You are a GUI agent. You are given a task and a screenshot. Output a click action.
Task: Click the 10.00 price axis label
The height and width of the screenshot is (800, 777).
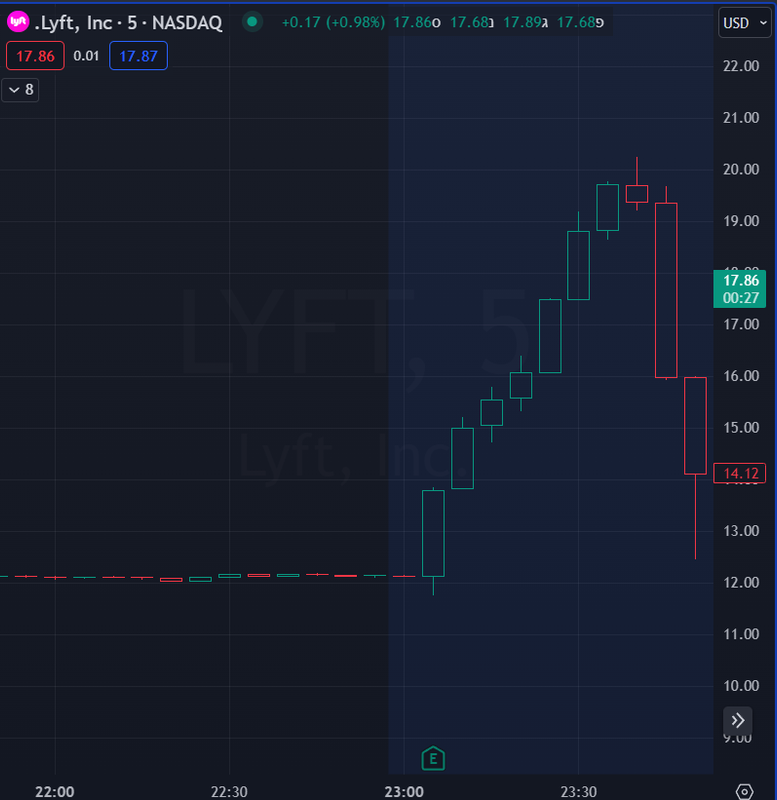point(741,686)
